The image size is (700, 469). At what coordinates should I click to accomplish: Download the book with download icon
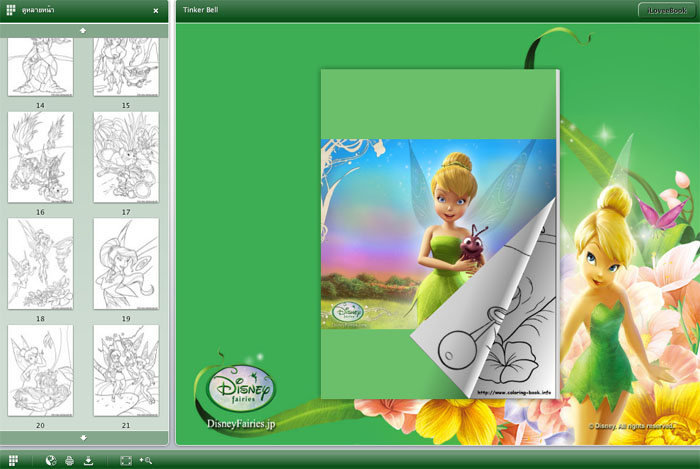point(88,460)
